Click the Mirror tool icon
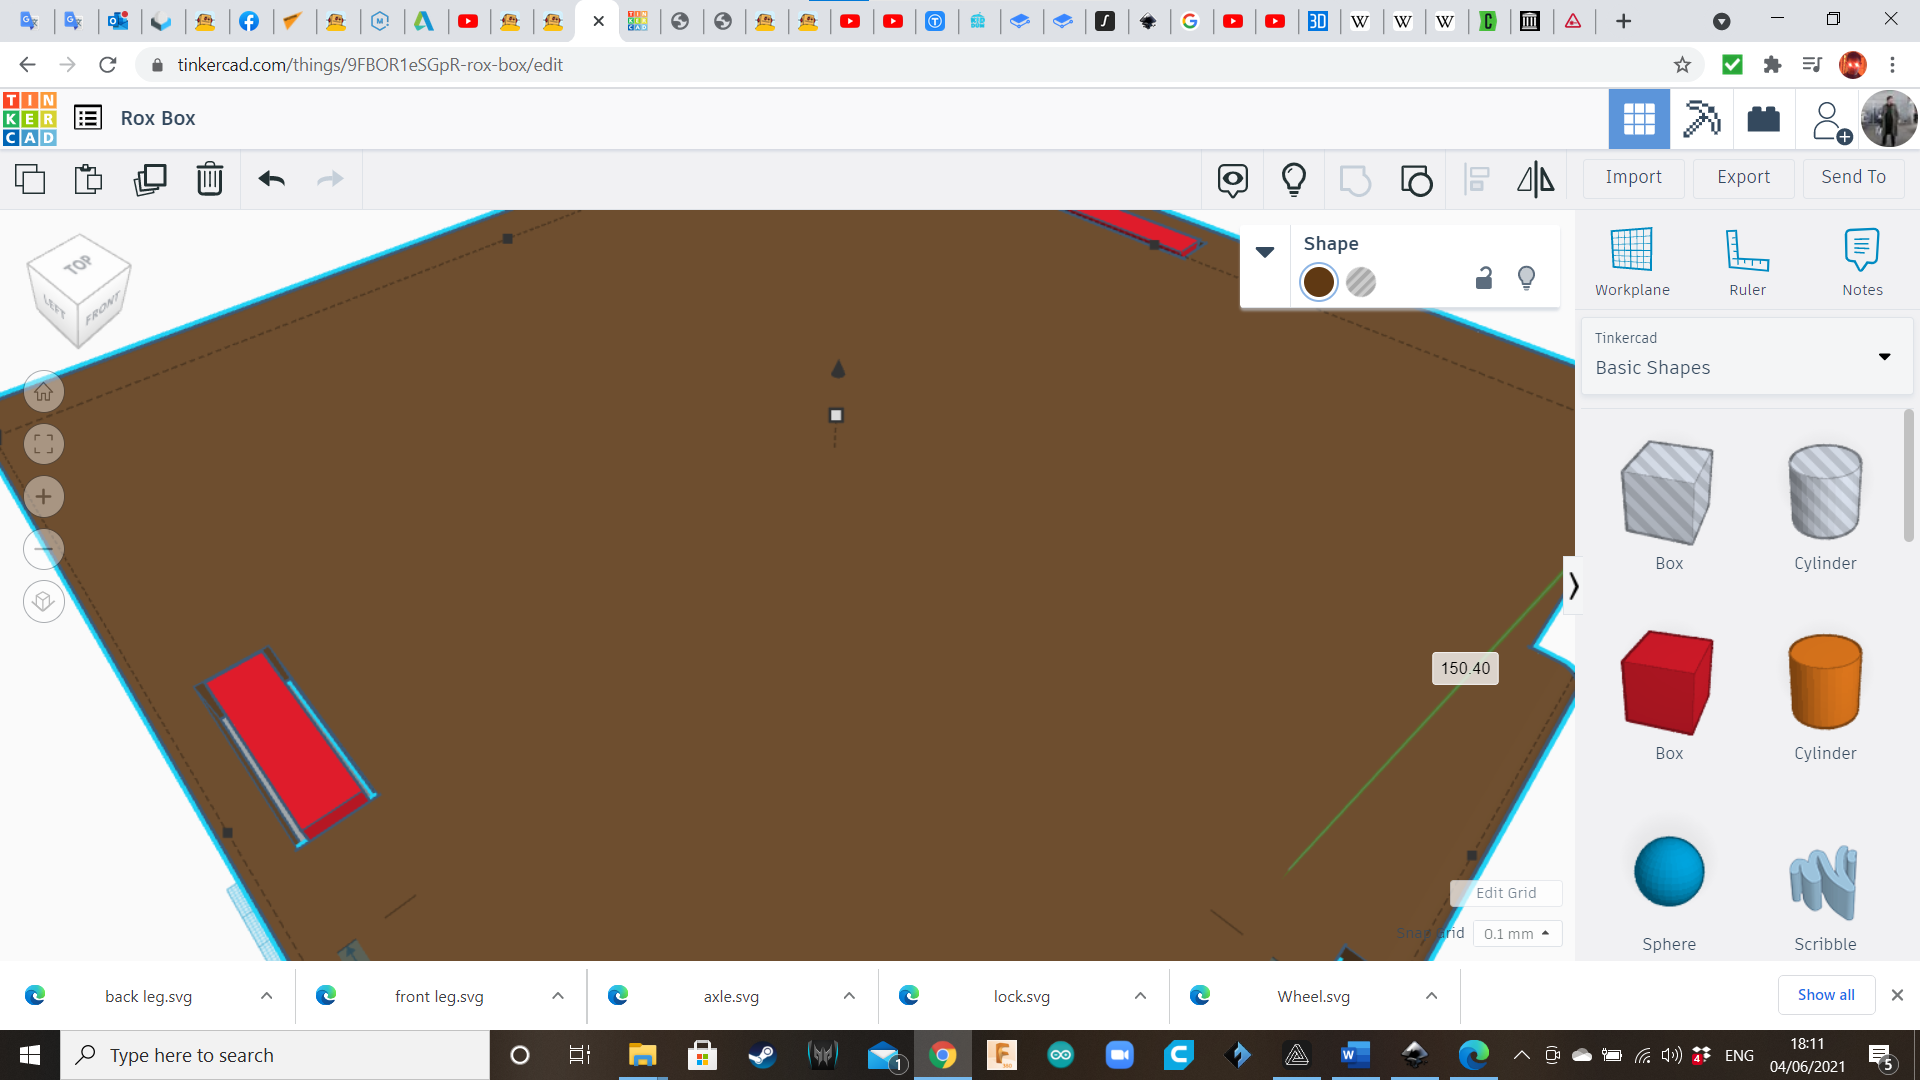This screenshot has width=1920, height=1080. [x=1535, y=179]
